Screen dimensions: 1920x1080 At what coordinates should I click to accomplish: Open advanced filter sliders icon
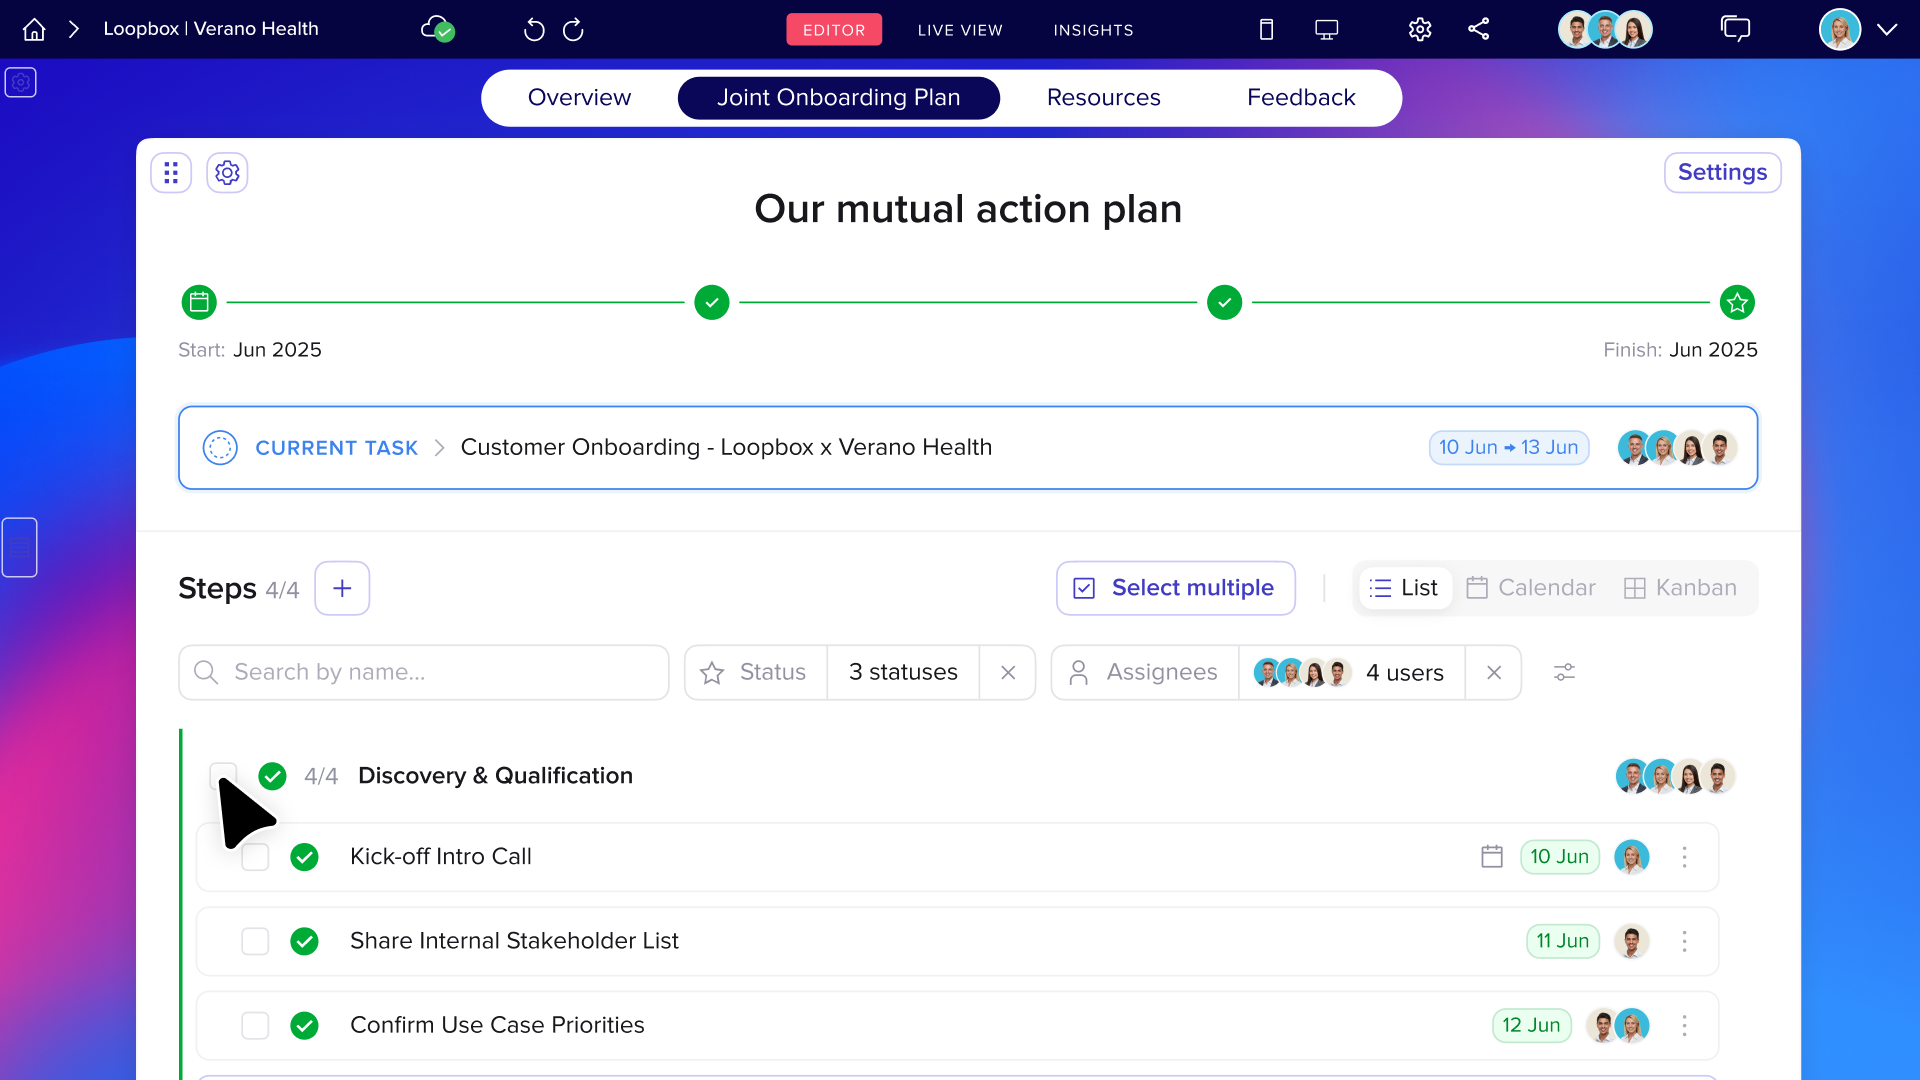pyautogui.click(x=1564, y=673)
